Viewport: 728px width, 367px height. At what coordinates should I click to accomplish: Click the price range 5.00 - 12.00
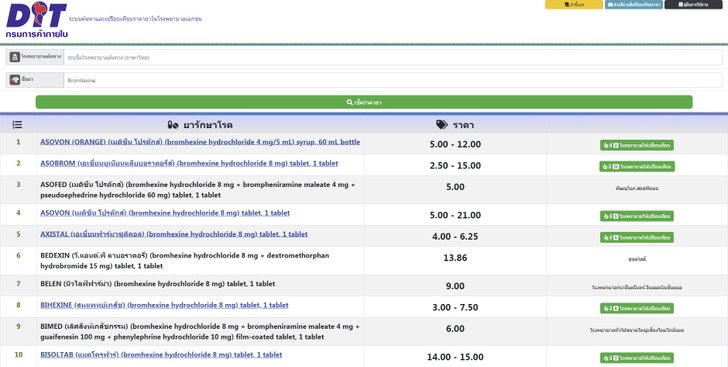point(455,144)
